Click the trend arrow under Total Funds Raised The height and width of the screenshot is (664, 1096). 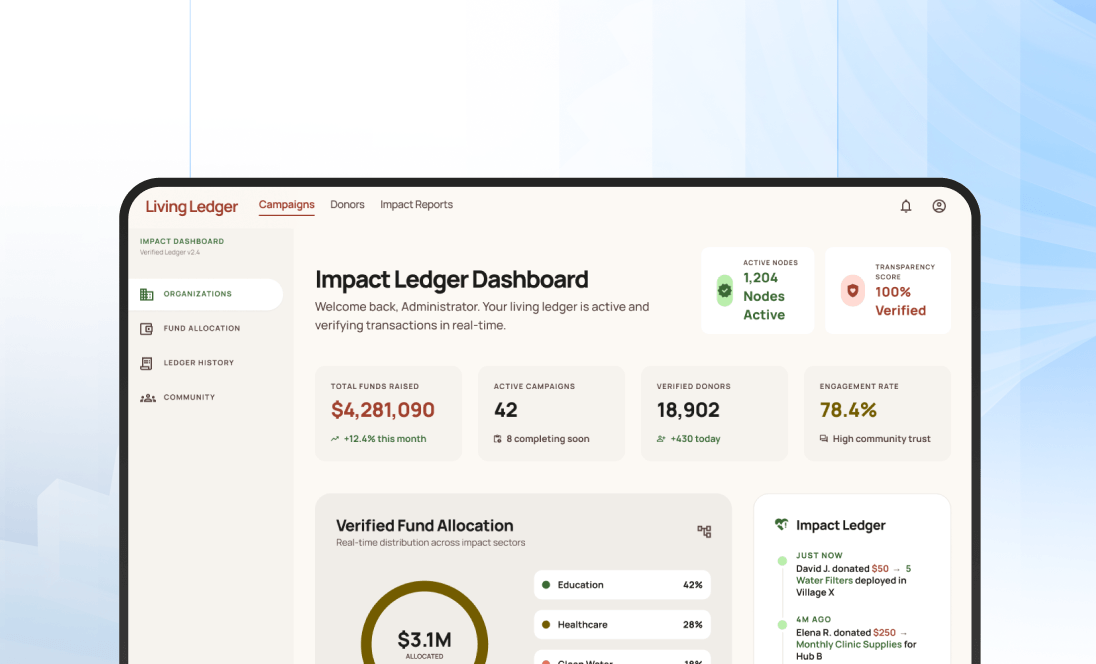click(x=335, y=438)
